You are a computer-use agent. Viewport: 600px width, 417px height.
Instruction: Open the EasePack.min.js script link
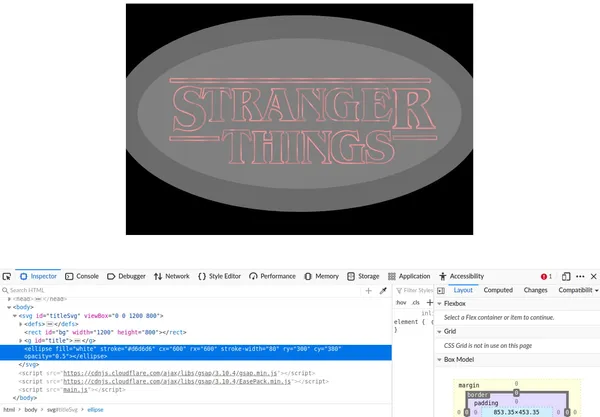(x=177, y=381)
